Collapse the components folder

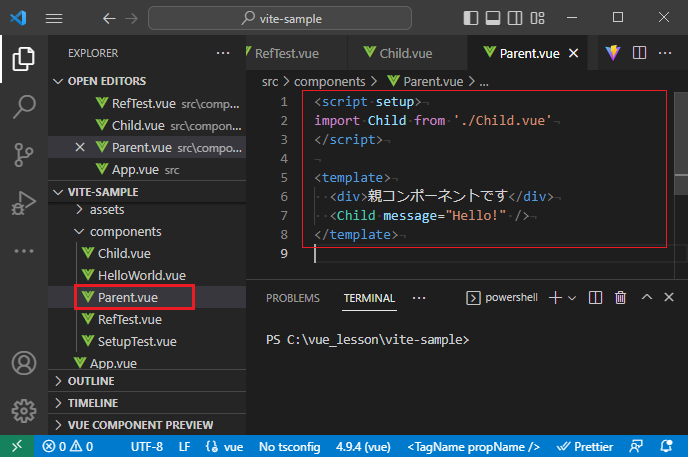click(x=147, y=232)
